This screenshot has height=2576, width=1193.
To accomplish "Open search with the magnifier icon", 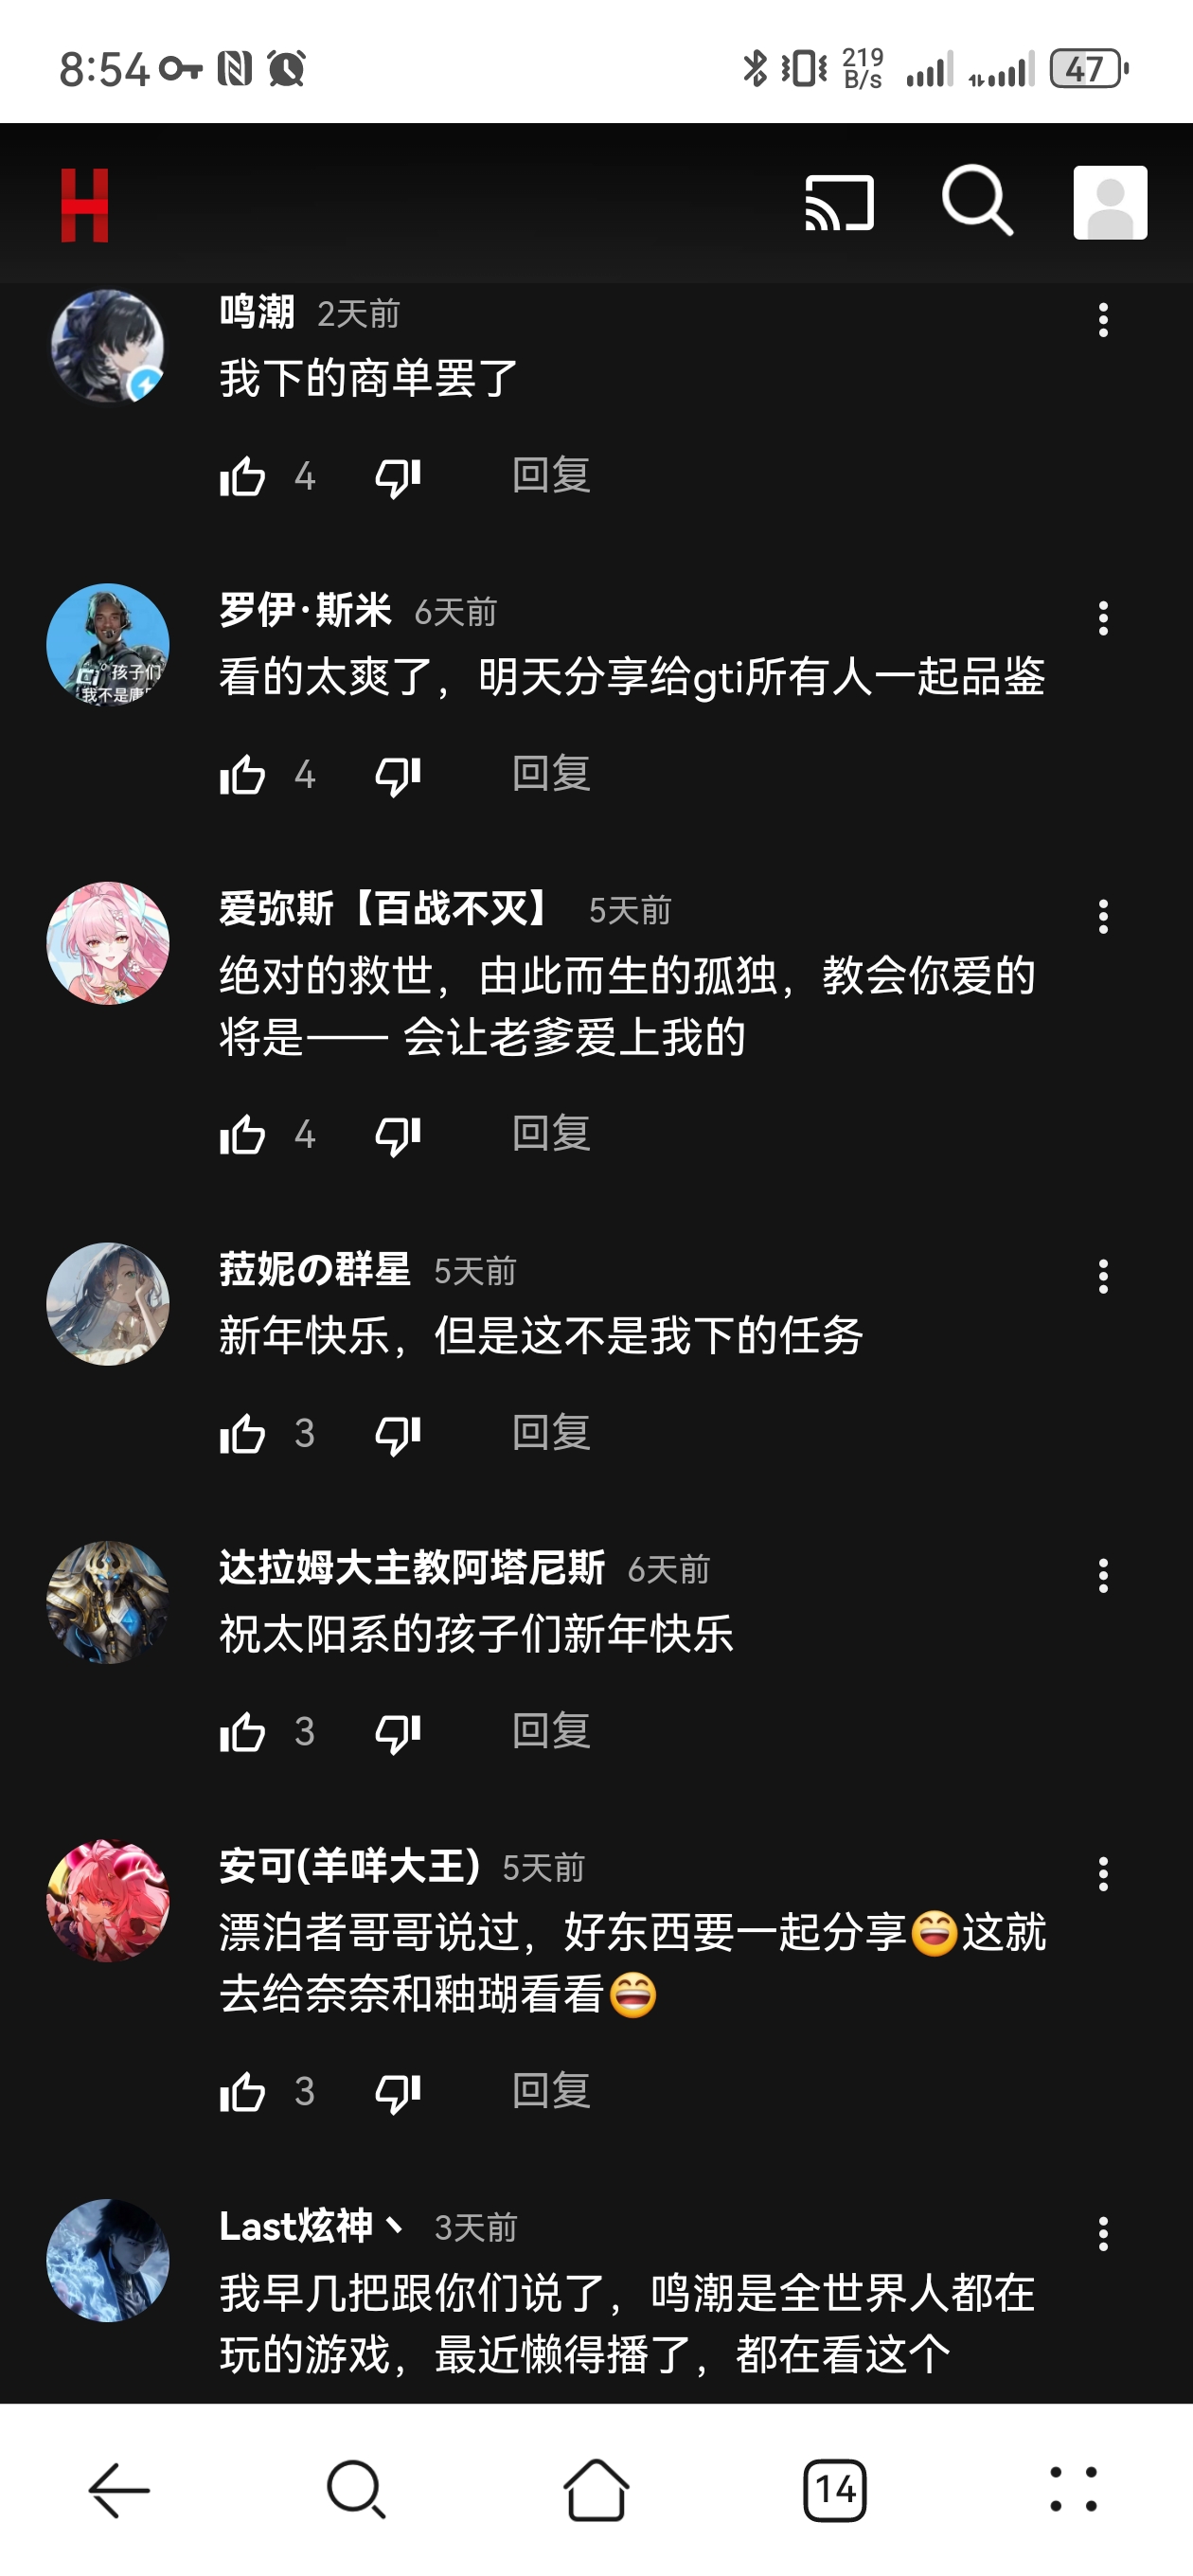I will click(977, 201).
